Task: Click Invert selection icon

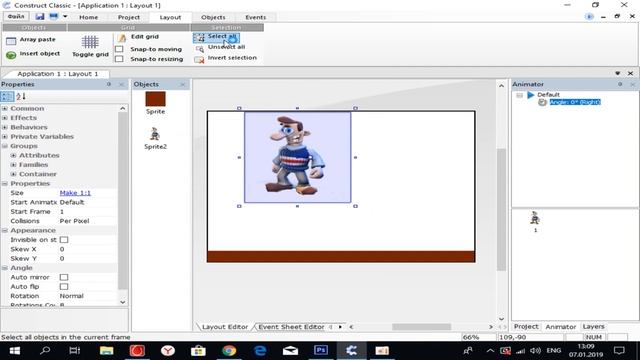Action: tap(199, 60)
